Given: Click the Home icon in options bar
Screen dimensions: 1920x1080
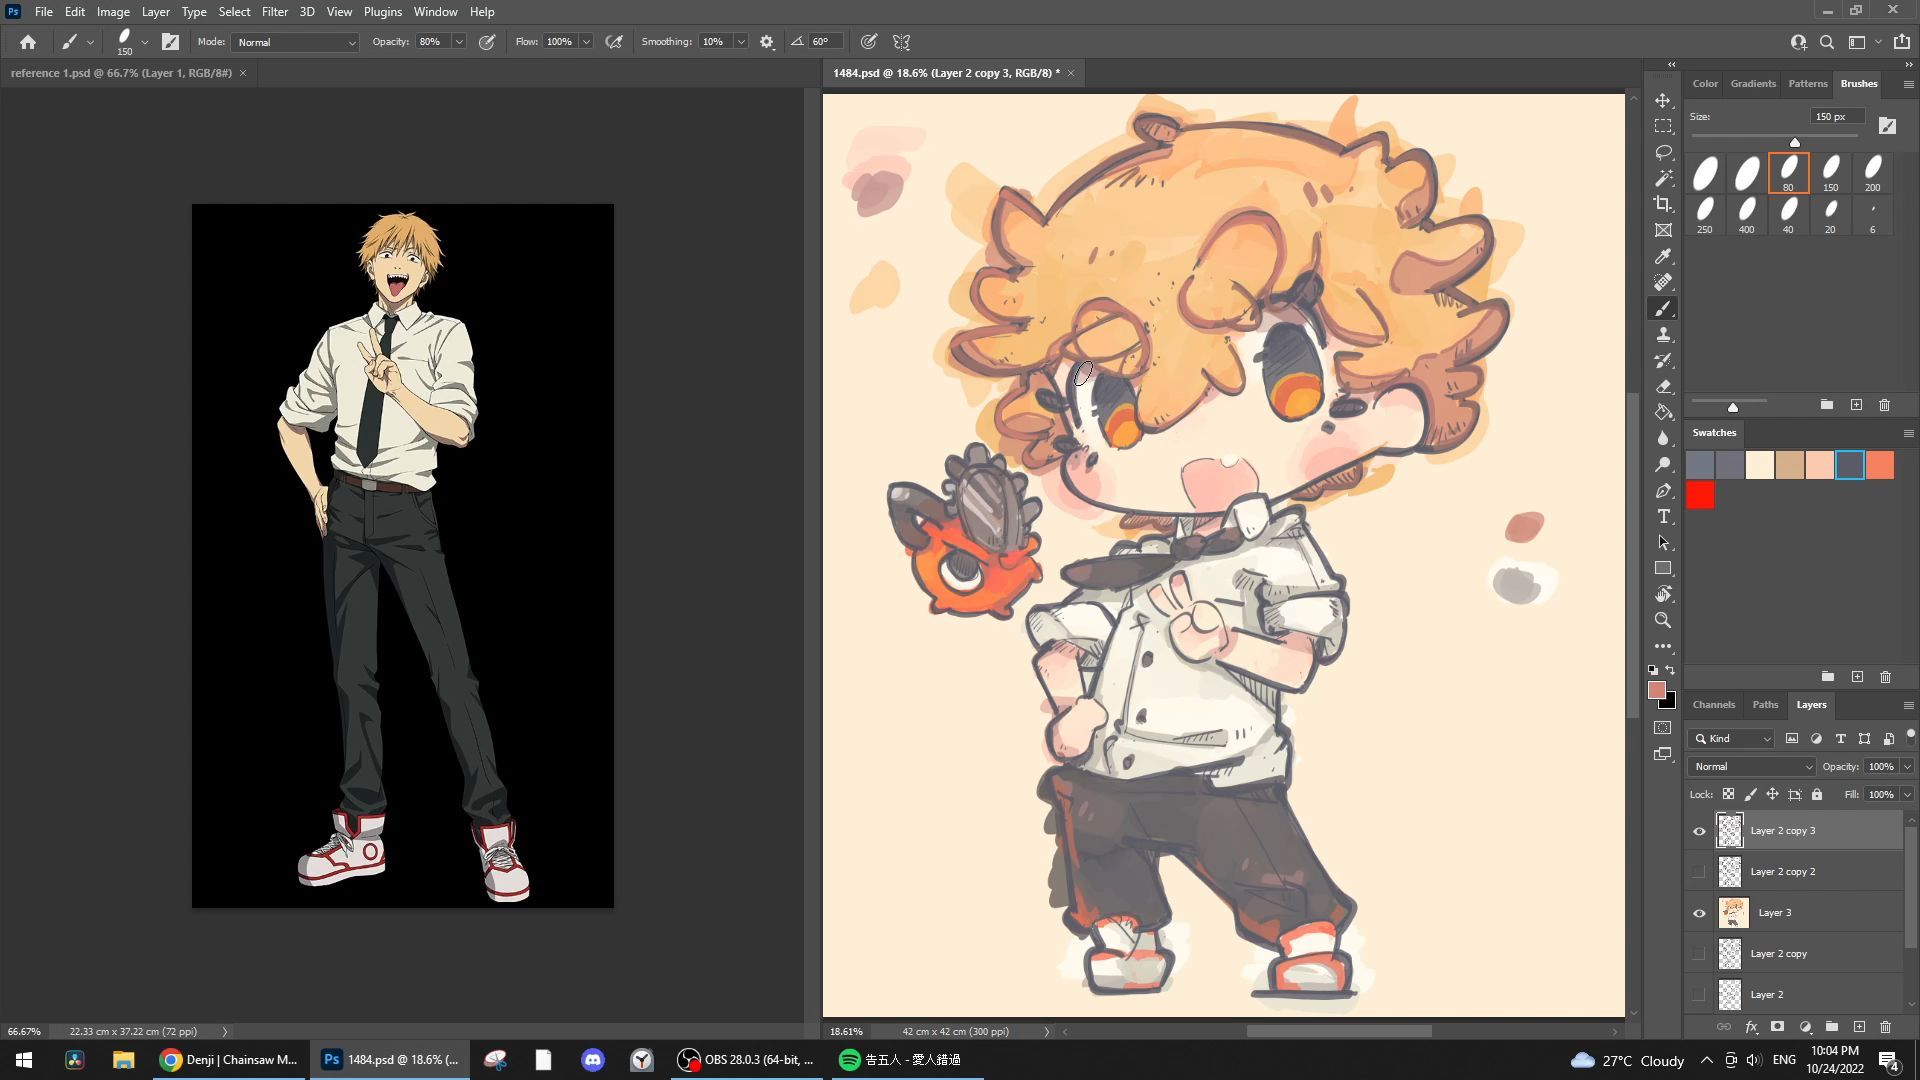Looking at the screenshot, I should click(28, 42).
